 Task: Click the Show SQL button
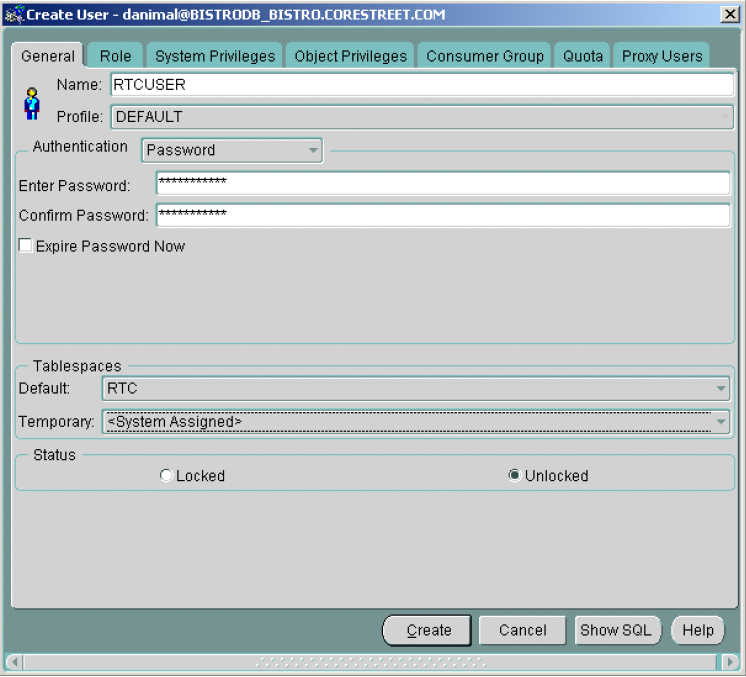[x=616, y=630]
